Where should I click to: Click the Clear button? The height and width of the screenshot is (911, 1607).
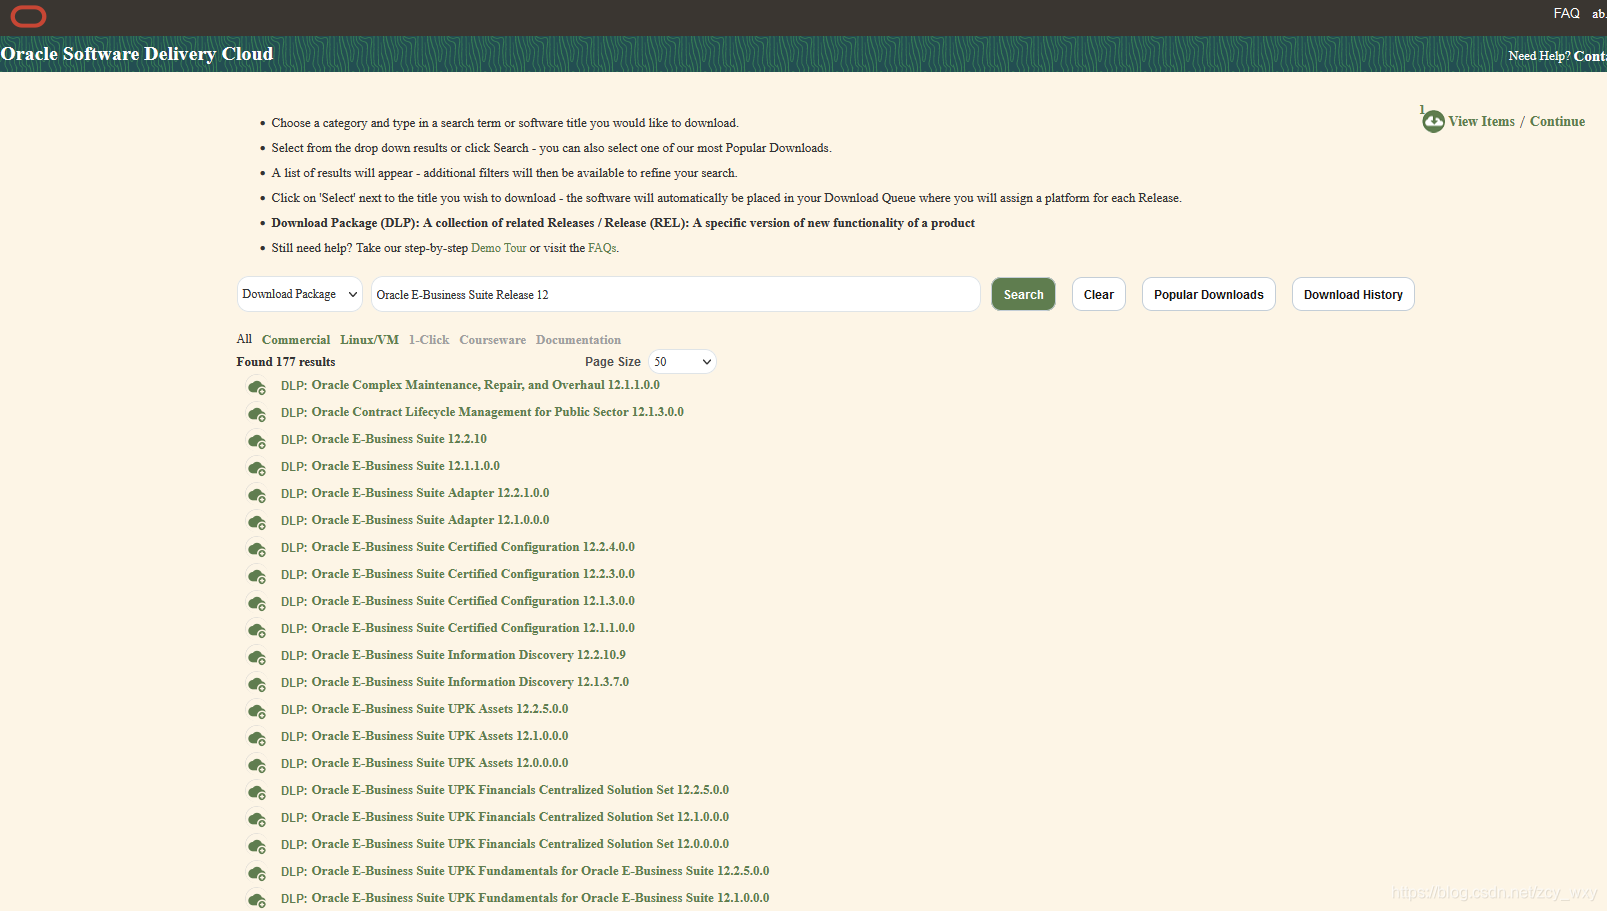(x=1099, y=294)
